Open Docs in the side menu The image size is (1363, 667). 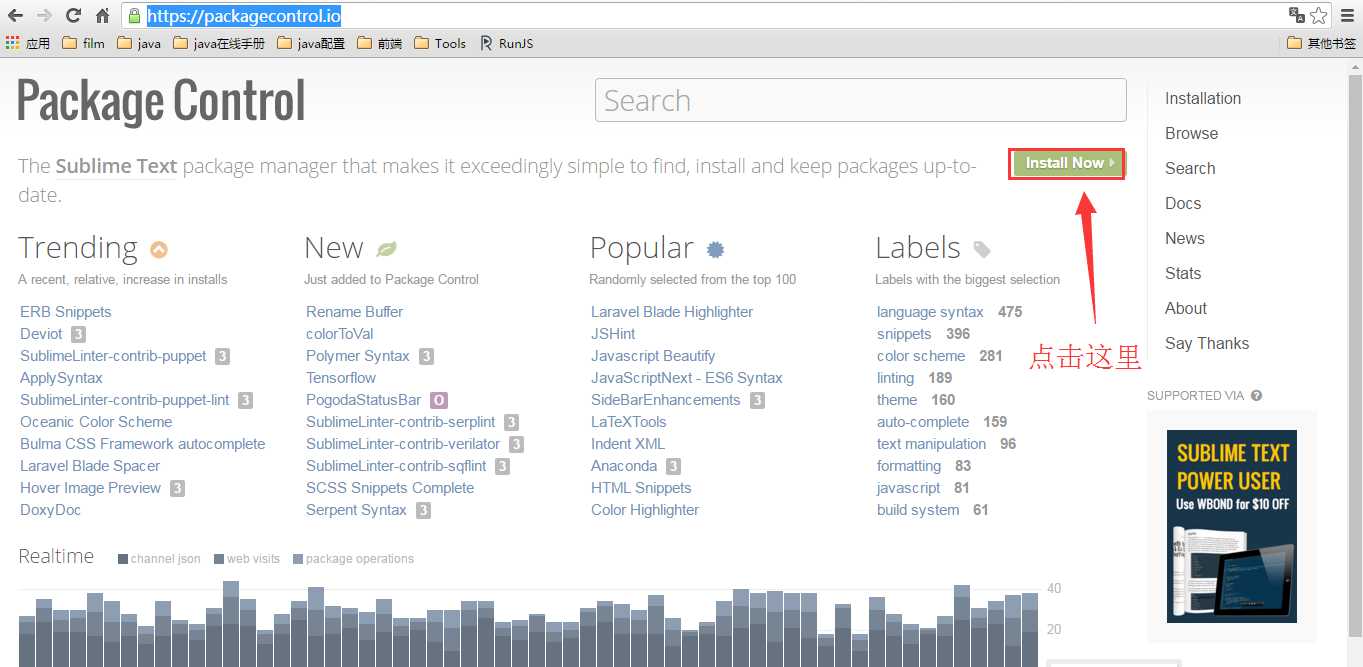(x=1183, y=203)
